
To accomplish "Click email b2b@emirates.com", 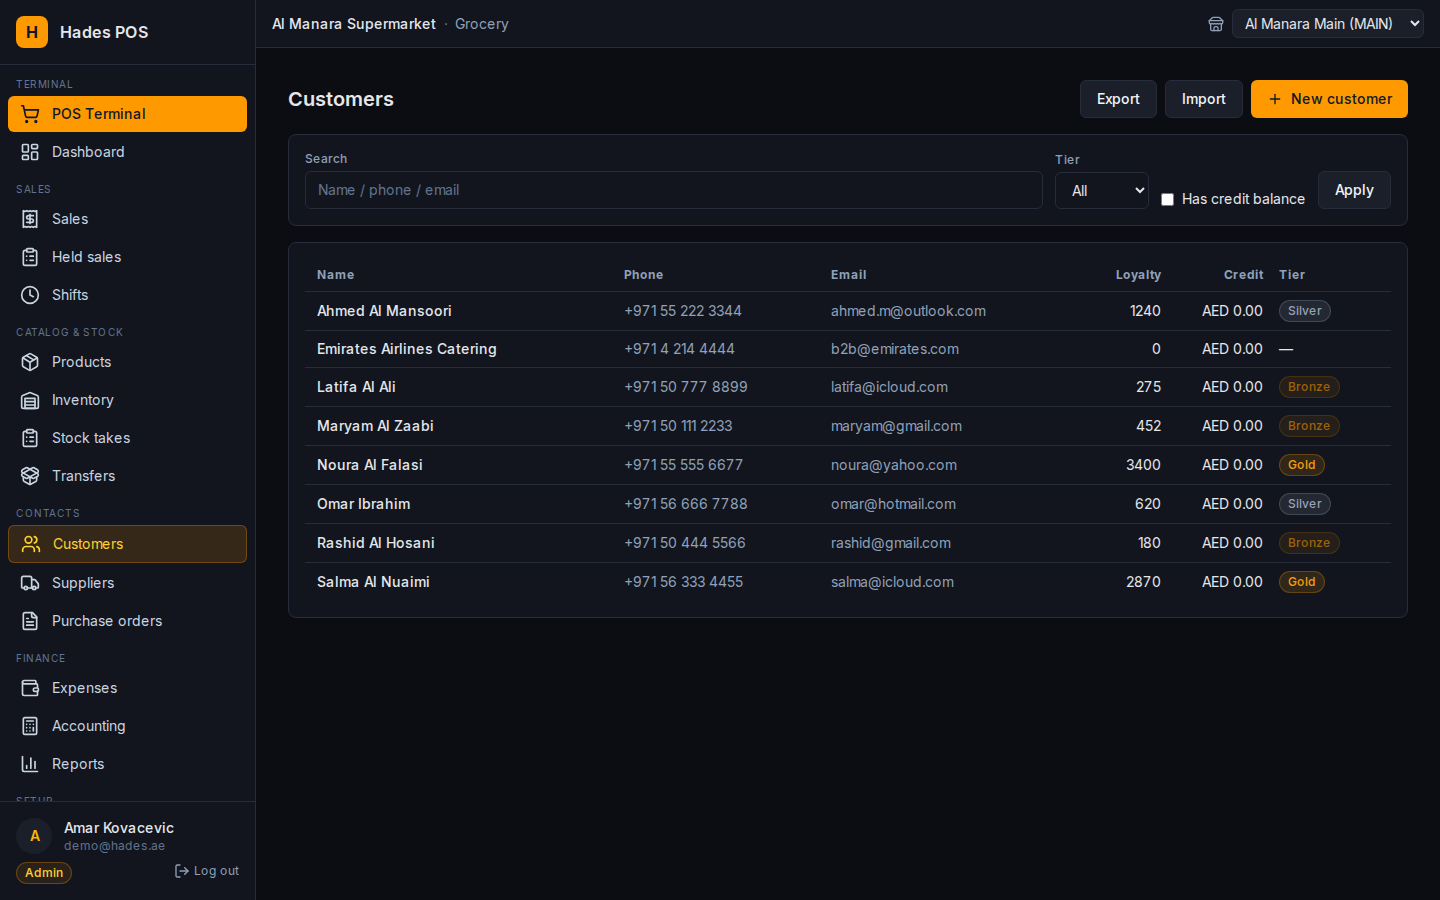I will coord(895,349).
